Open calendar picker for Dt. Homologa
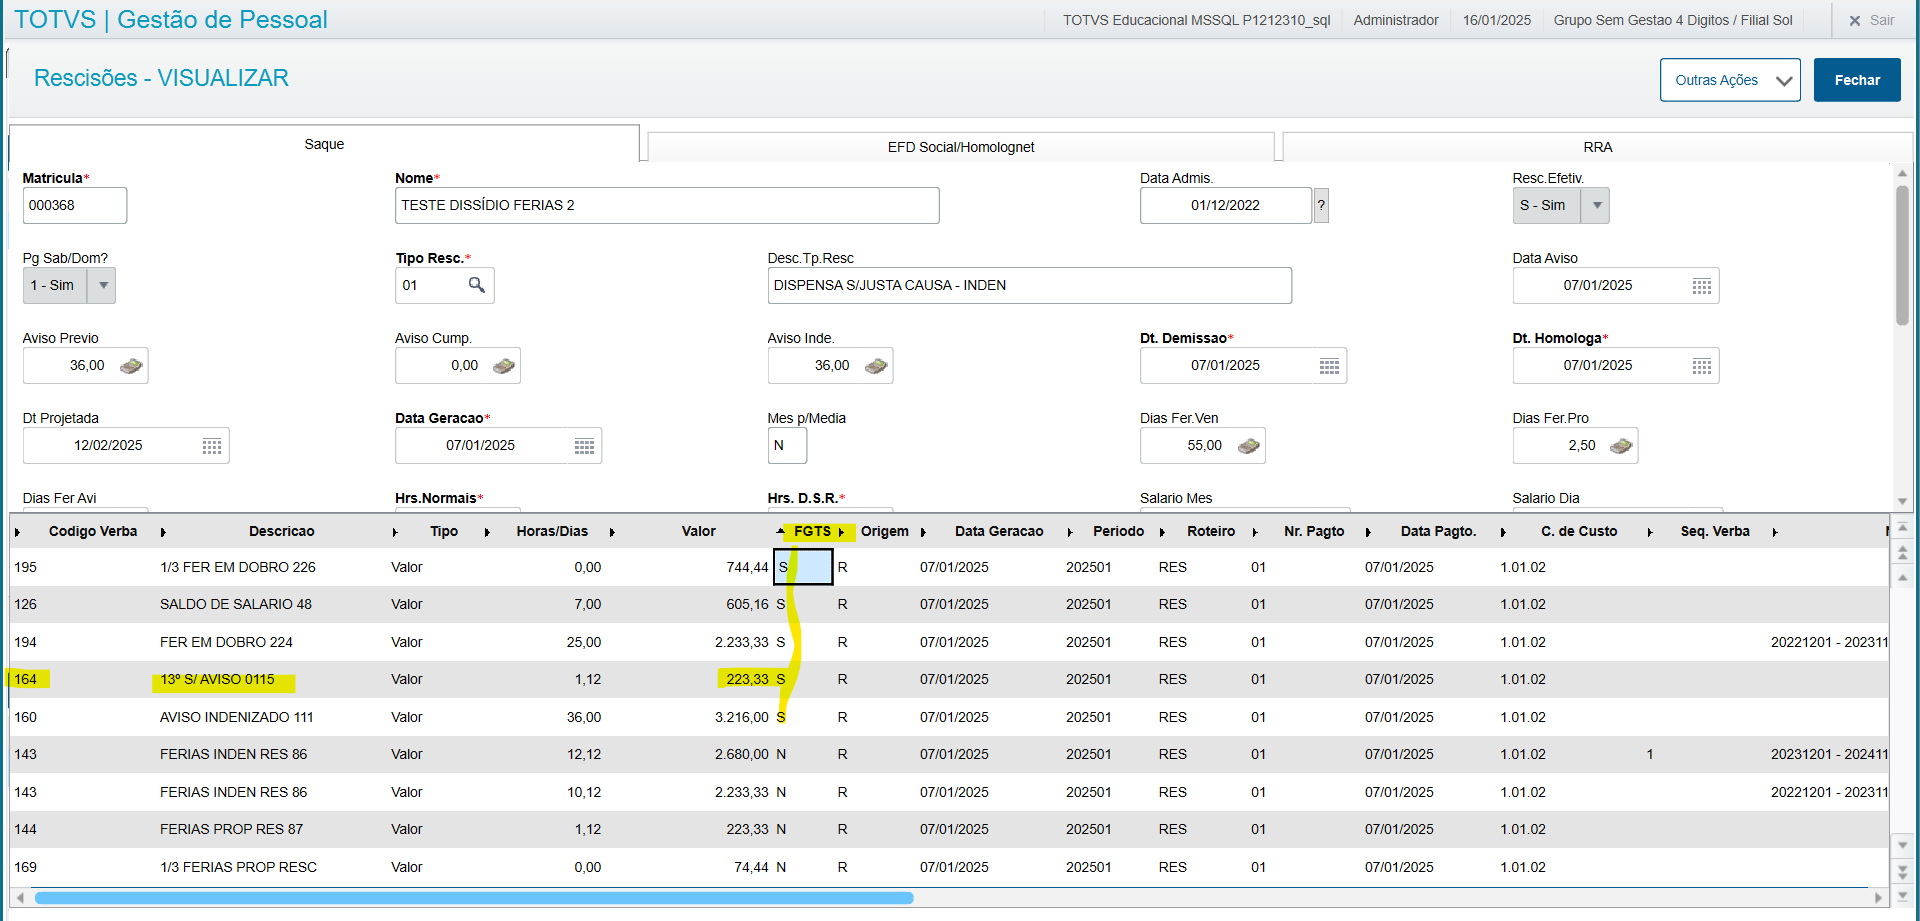This screenshot has width=1920, height=921. point(1701,366)
